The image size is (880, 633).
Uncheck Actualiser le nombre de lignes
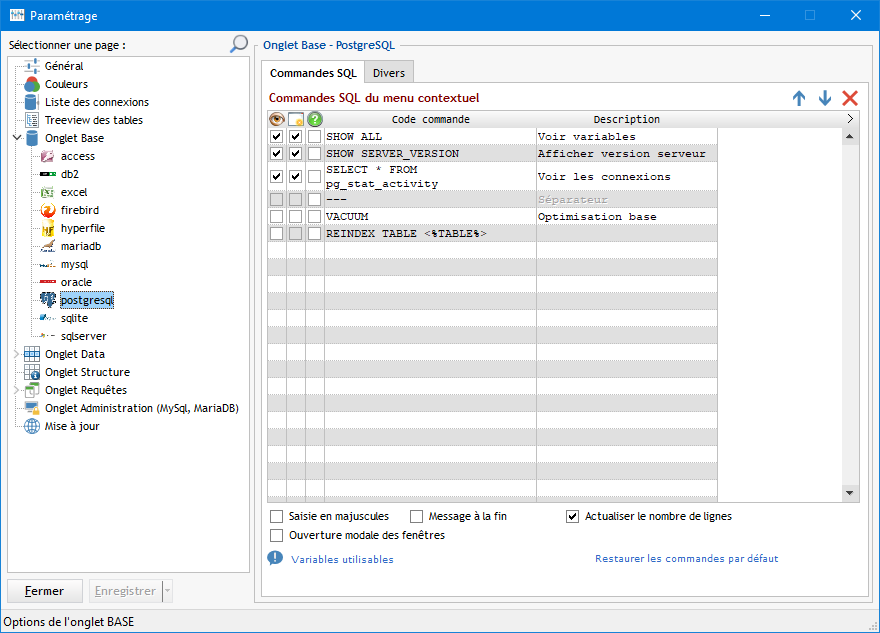(572, 516)
